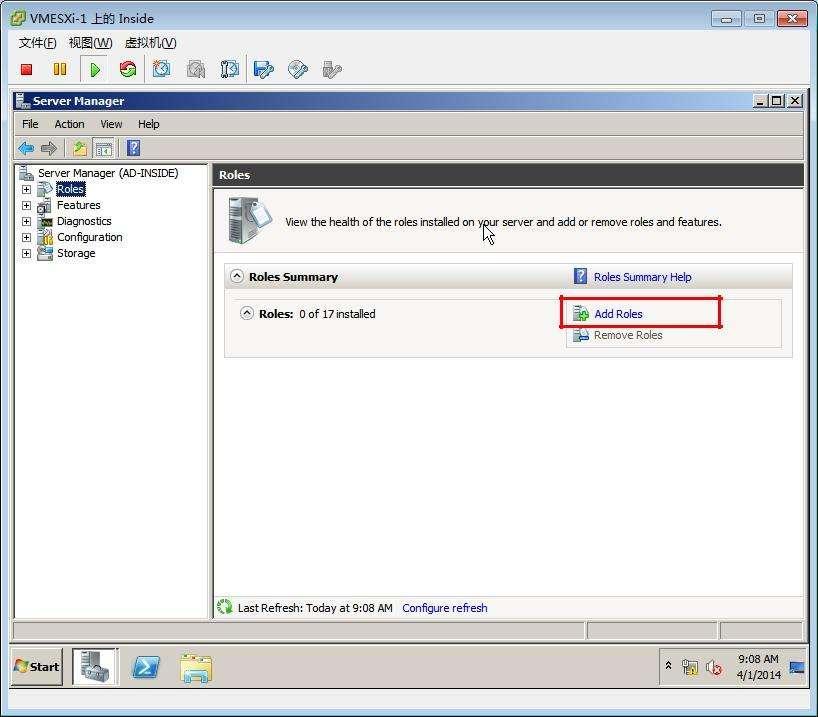Click Server Manager Forward arrow
Image resolution: width=818 pixels, height=717 pixels.
[x=49, y=149]
